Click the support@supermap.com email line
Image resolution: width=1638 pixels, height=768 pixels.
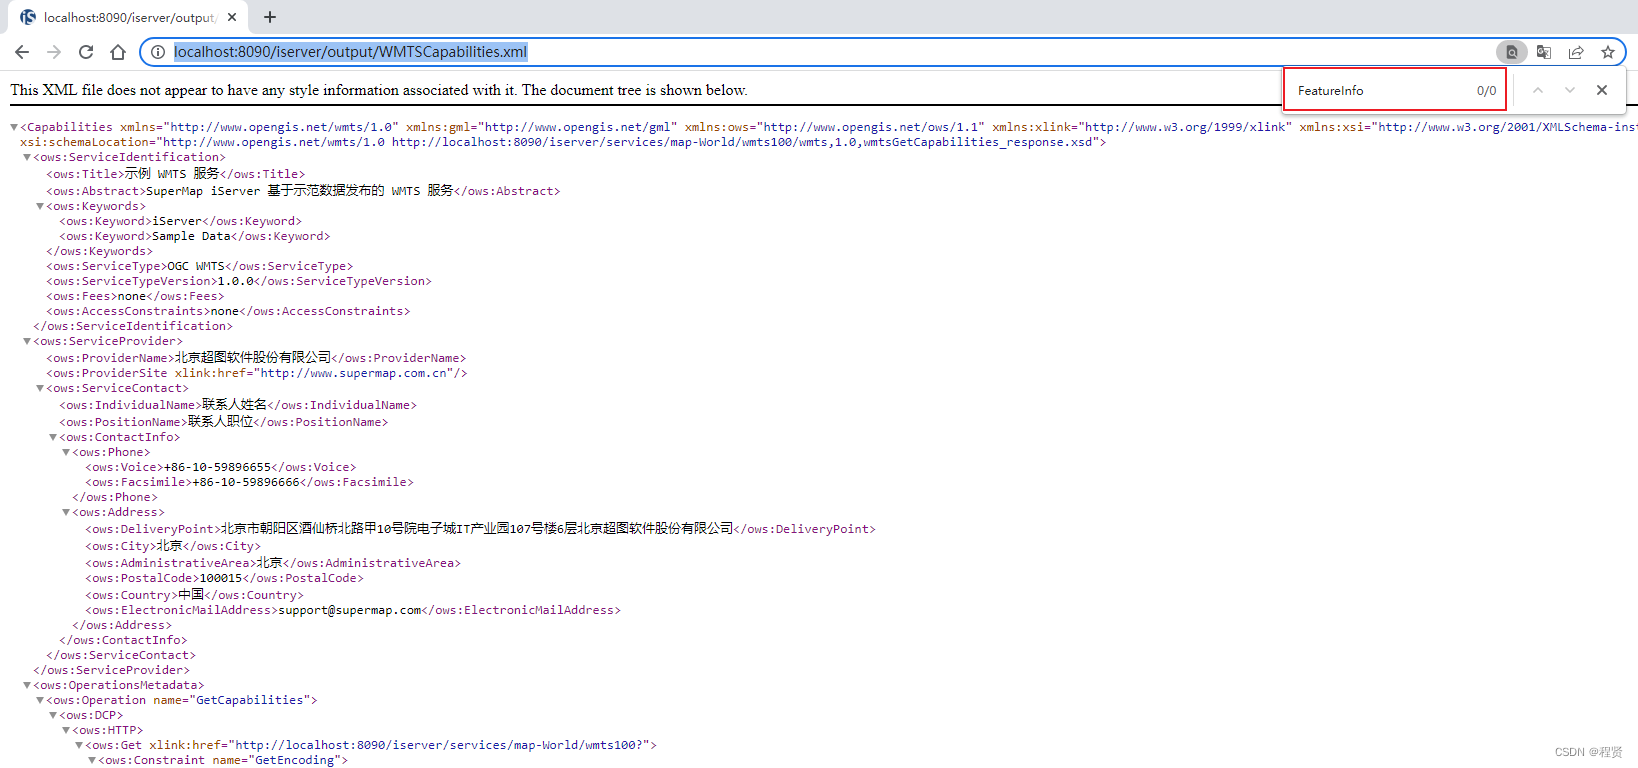[353, 610]
